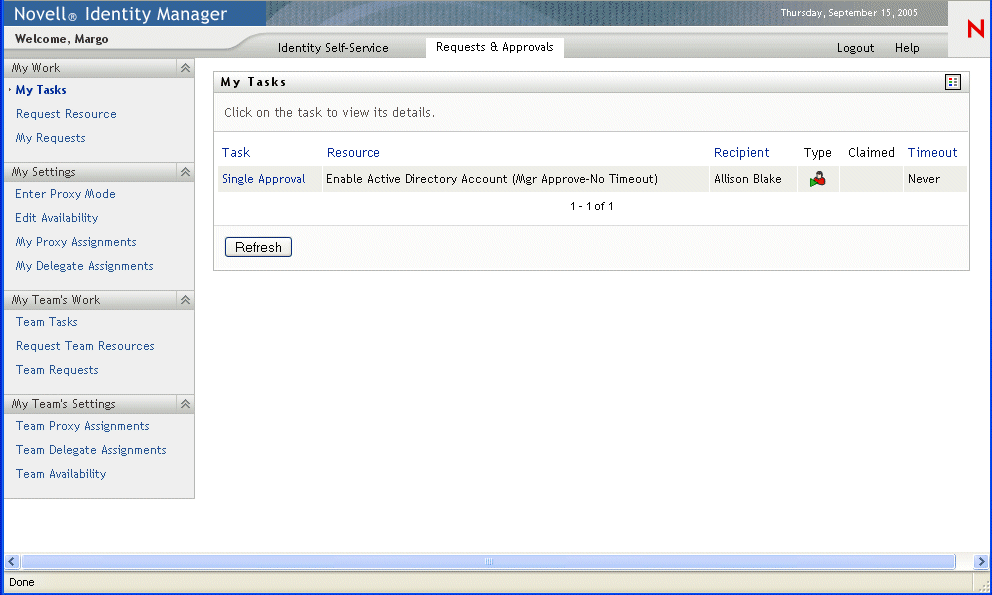
Task: Click the Refresh button
Action: (258, 247)
